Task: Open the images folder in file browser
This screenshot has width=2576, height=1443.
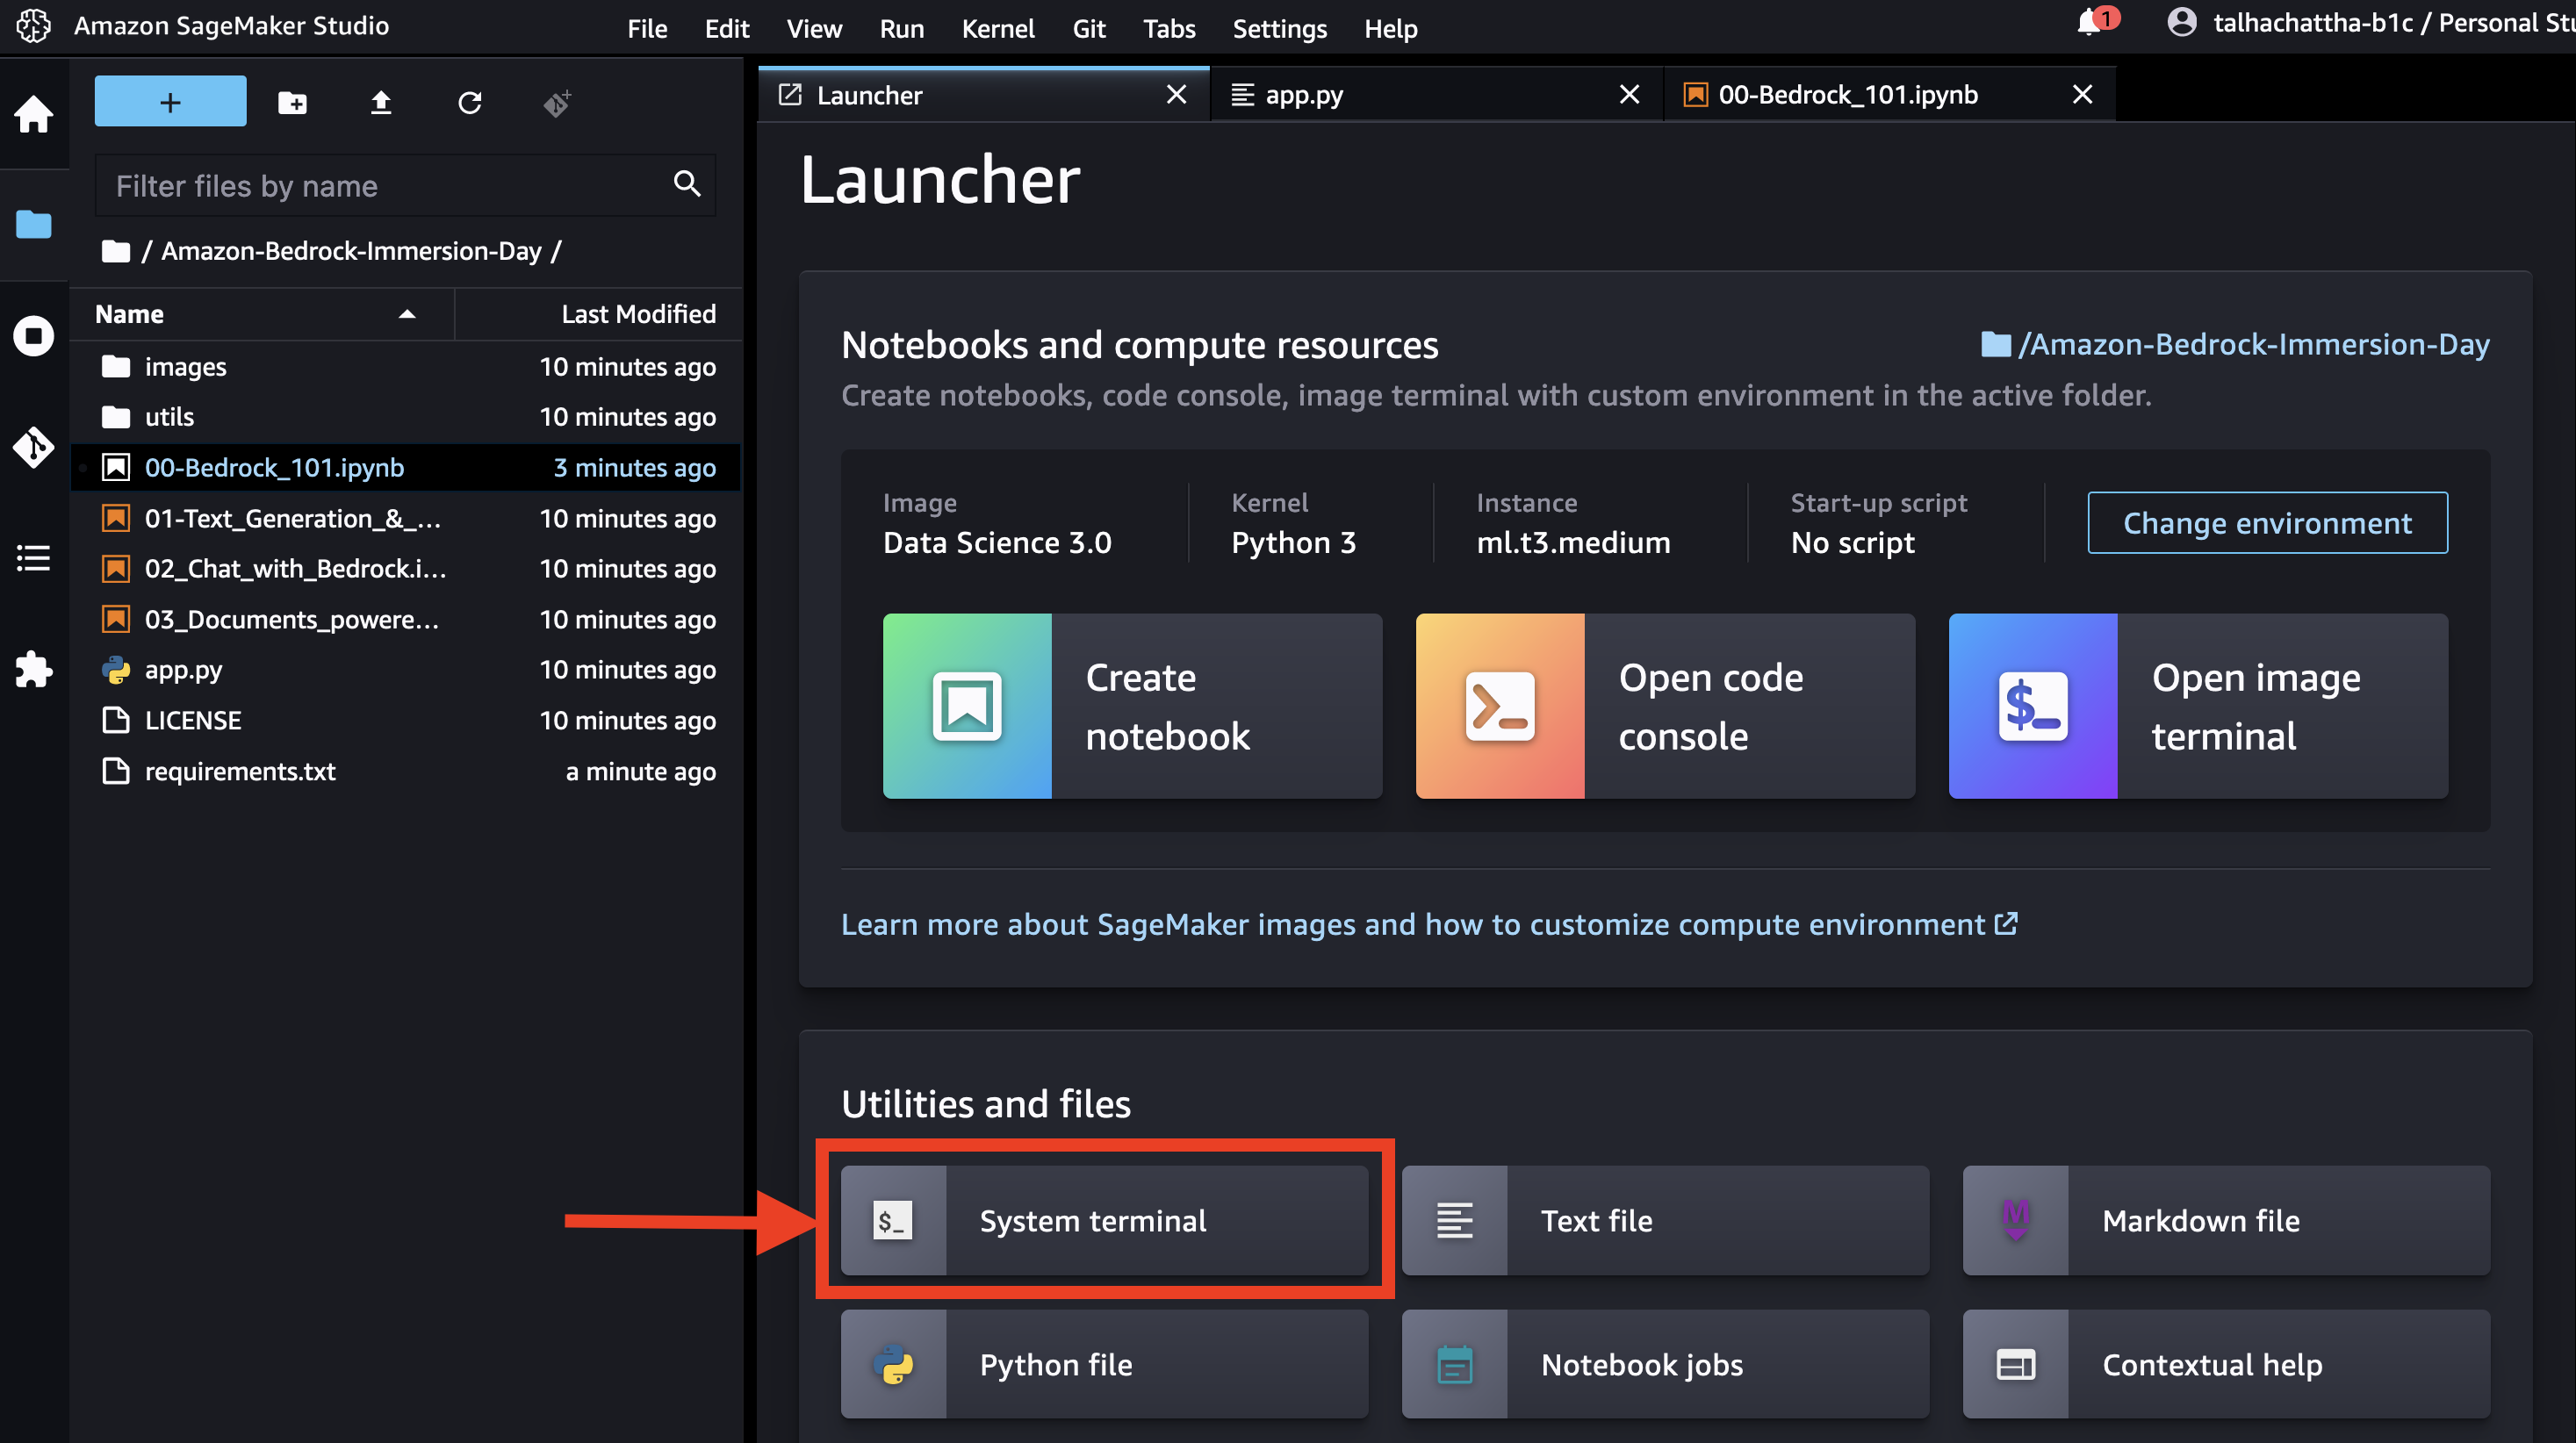Action: tap(185, 367)
